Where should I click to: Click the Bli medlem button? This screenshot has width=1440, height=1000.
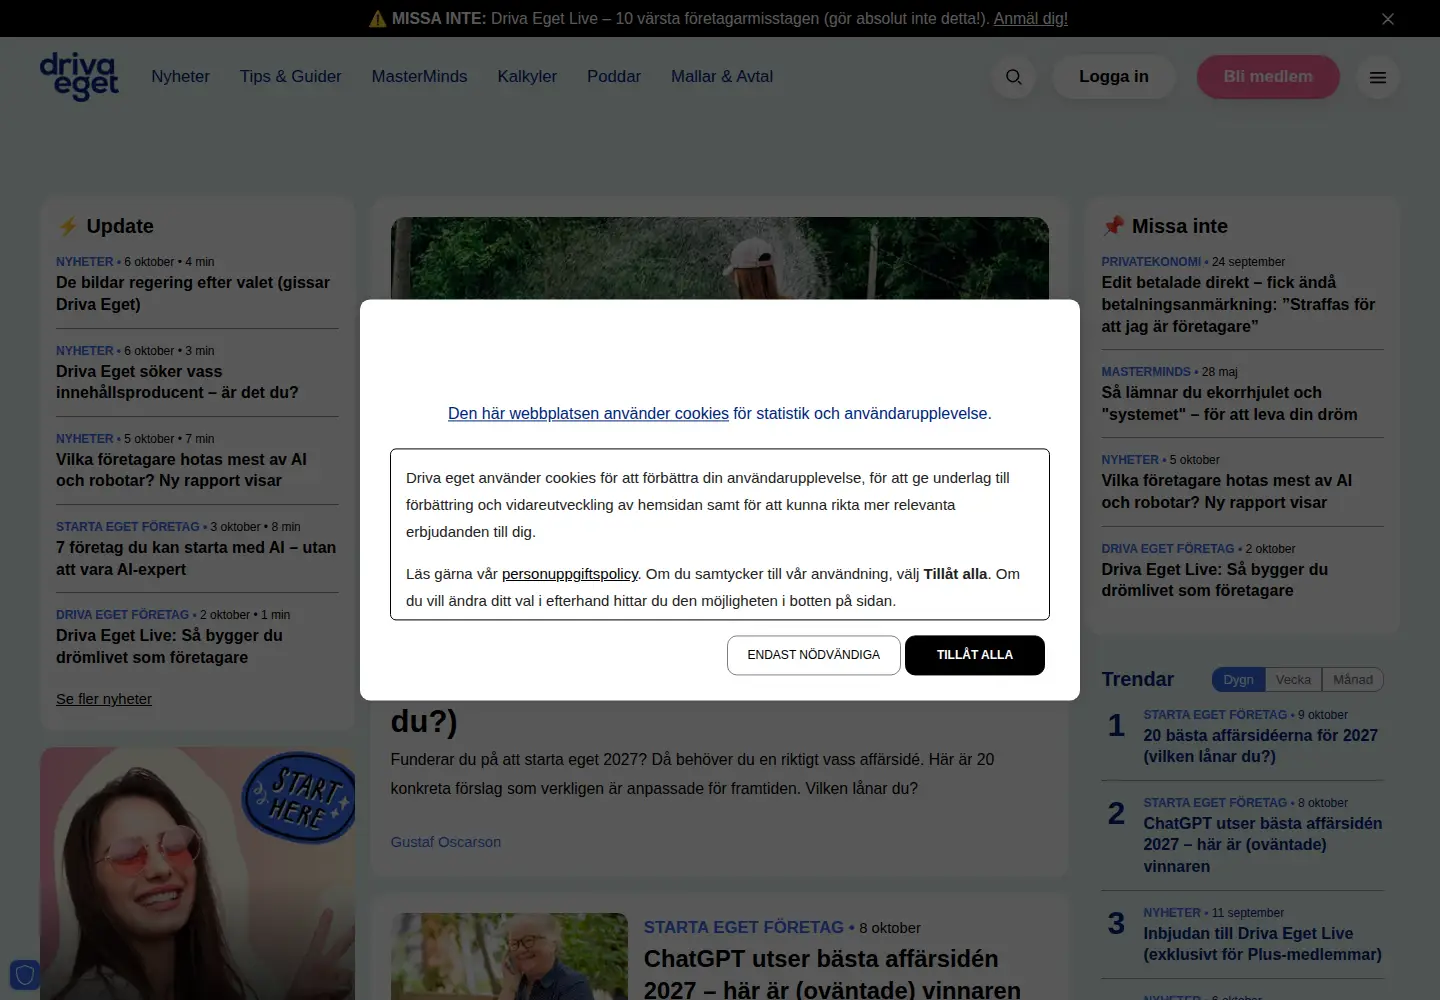pos(1268,77)
